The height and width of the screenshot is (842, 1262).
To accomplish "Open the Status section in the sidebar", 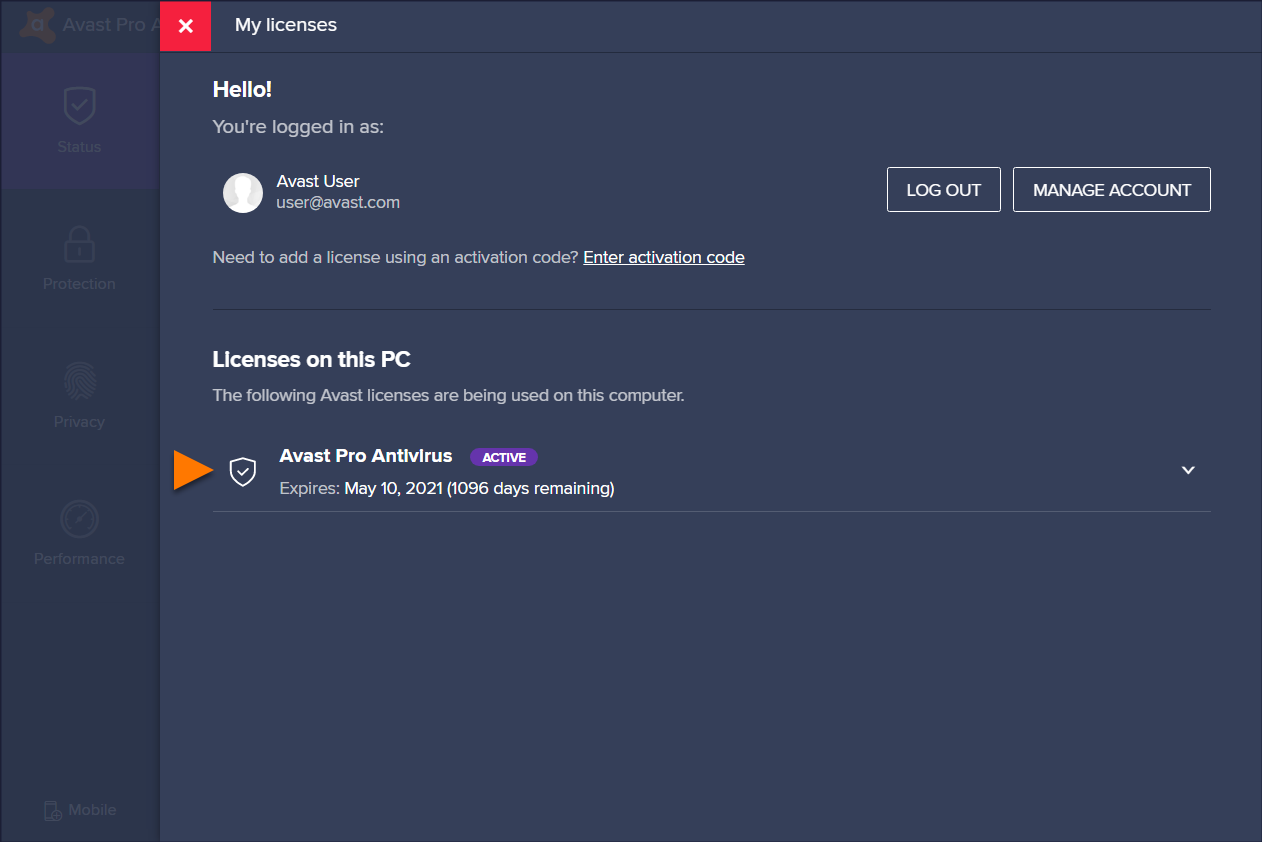I will (79, 120).
